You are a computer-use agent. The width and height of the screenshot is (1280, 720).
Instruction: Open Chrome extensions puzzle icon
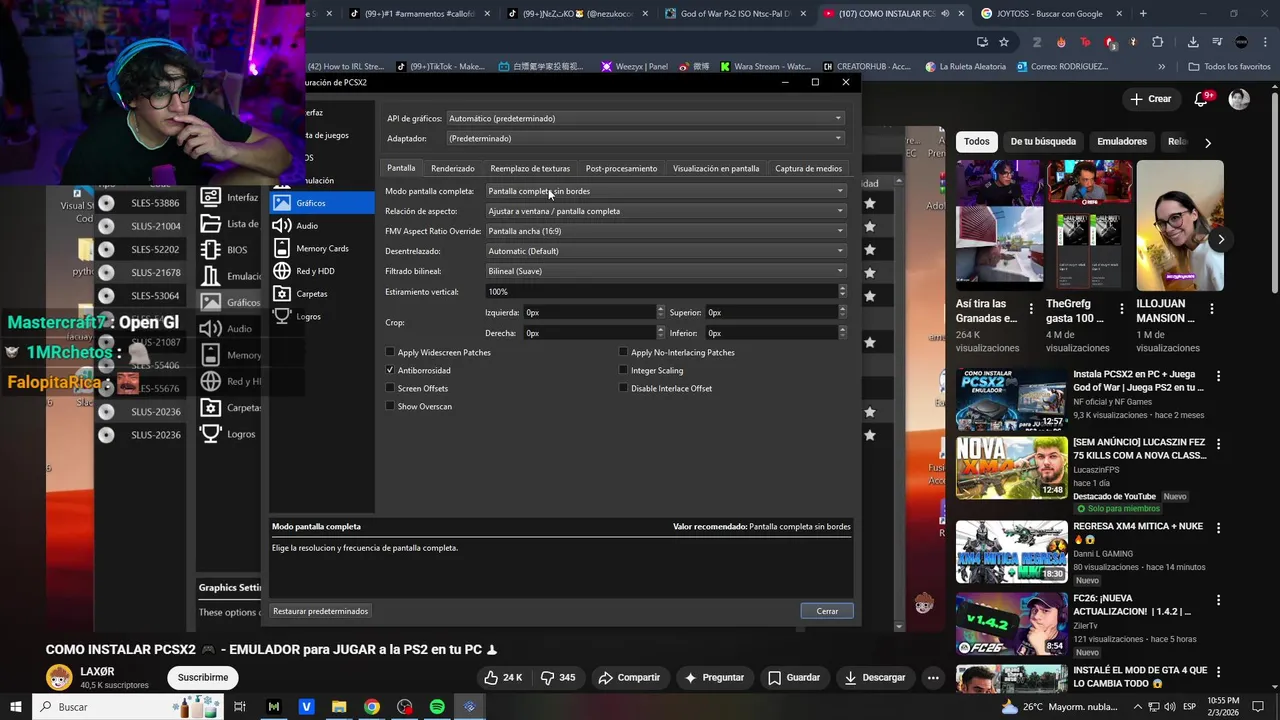point(1158,42)
